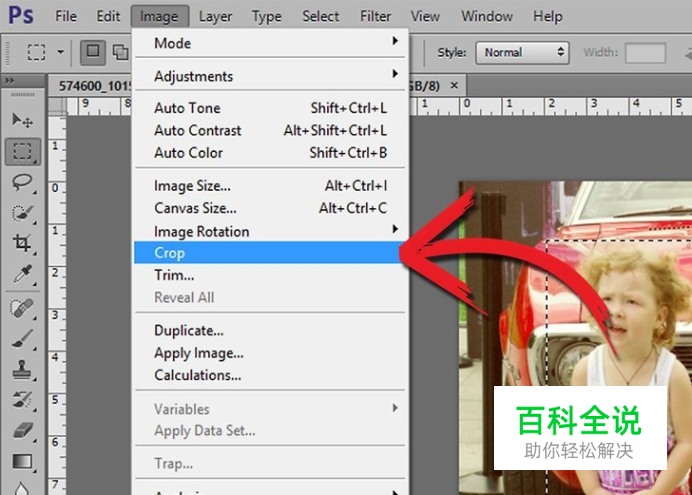Open the Select menu
Screen dimensions: 692x495
point(320,16)
